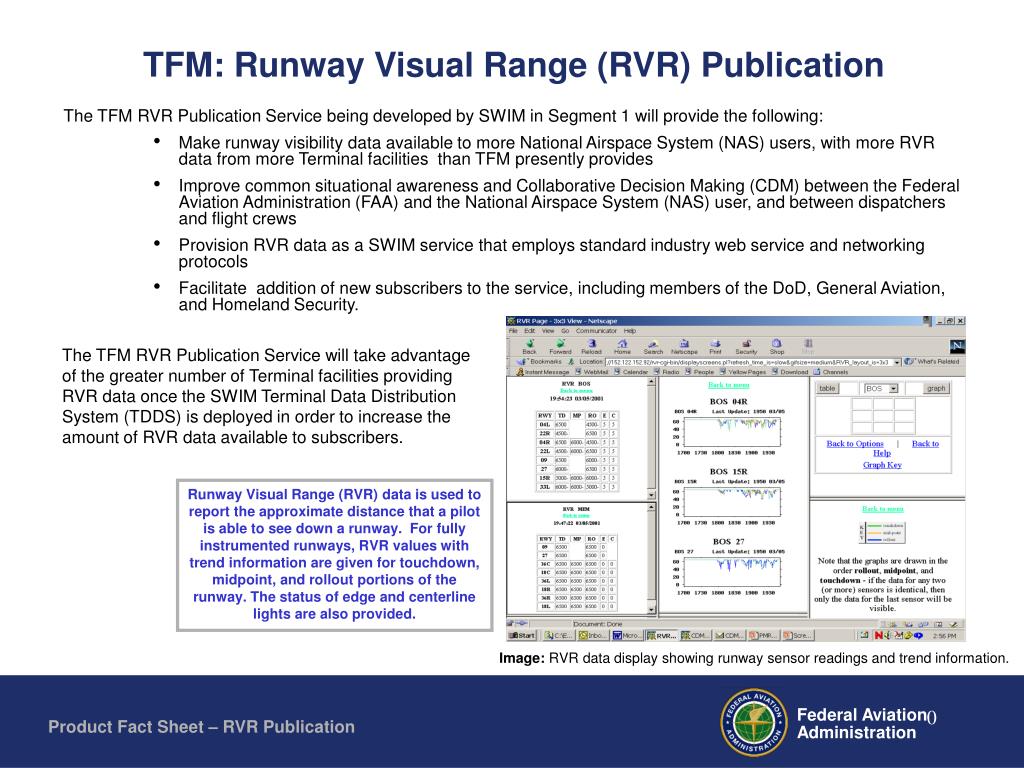The image size is (1024, 768).
Task: Click the taskbar clock 2:56 PM
Action: coord(944,635)
